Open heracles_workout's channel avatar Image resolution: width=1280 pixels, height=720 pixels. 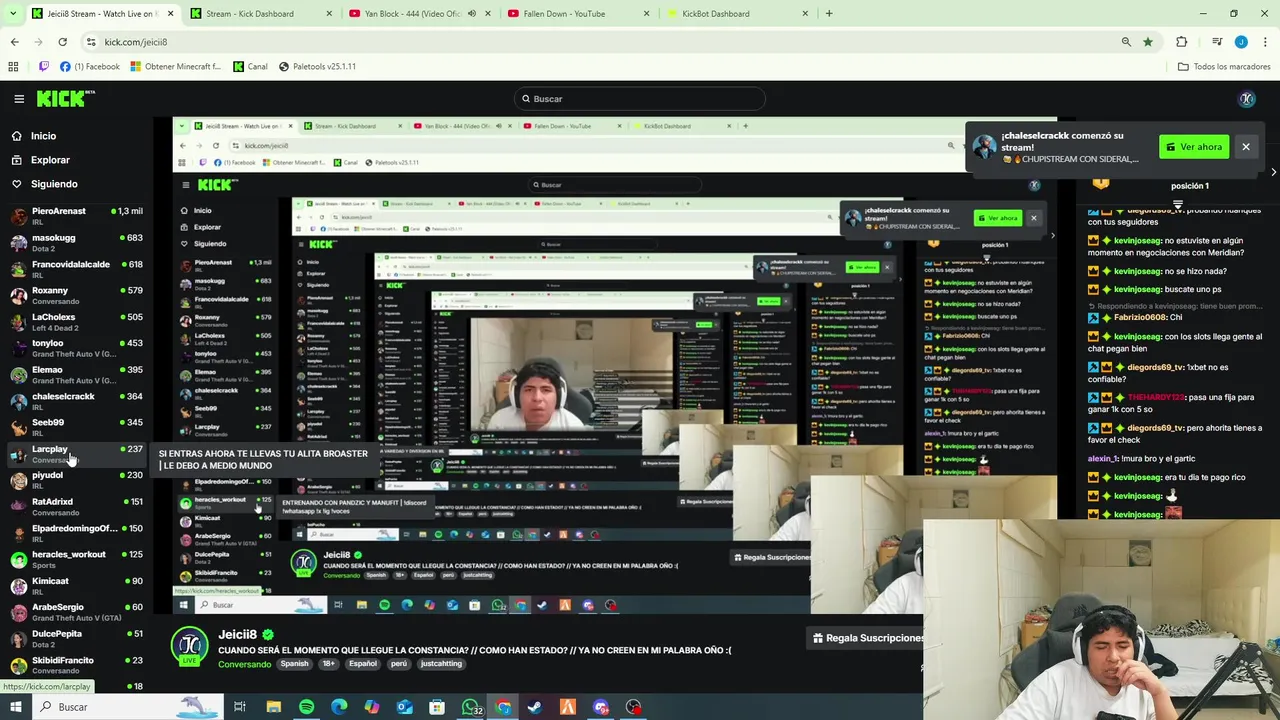point(18,559)
